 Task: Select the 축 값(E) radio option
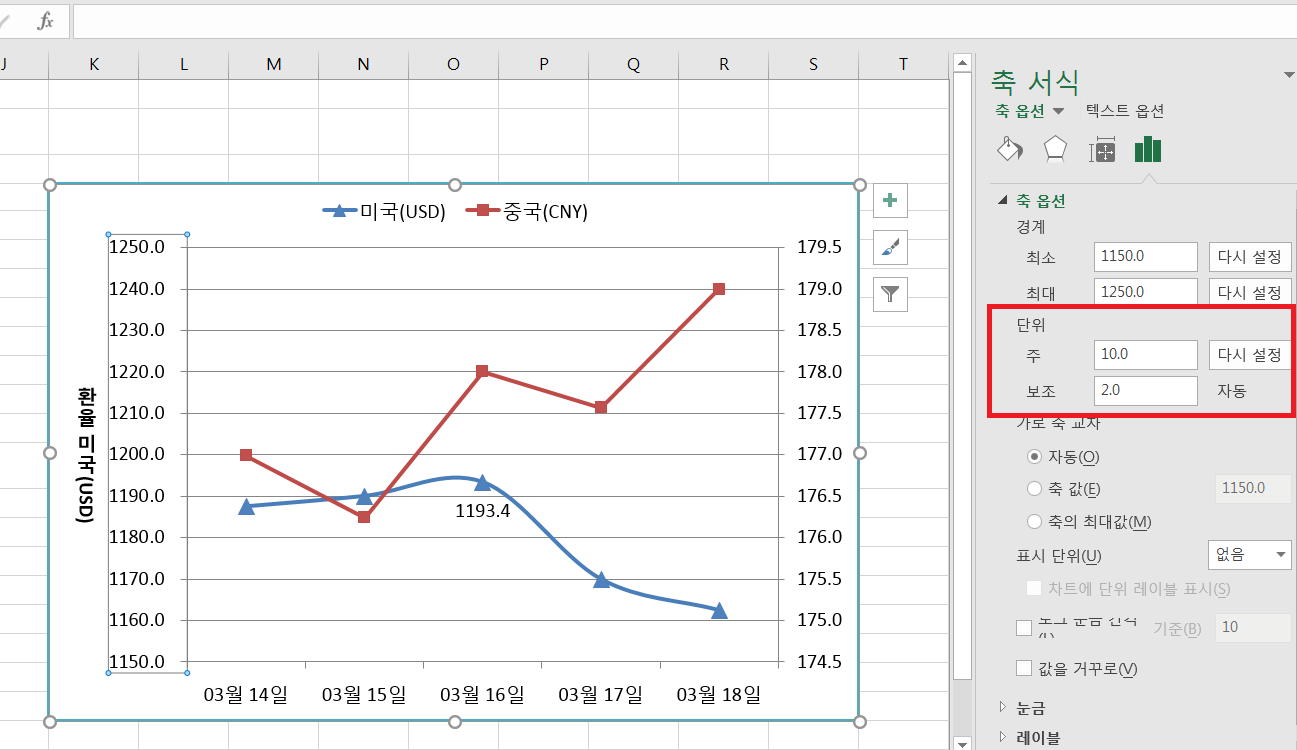point(1035,489)
